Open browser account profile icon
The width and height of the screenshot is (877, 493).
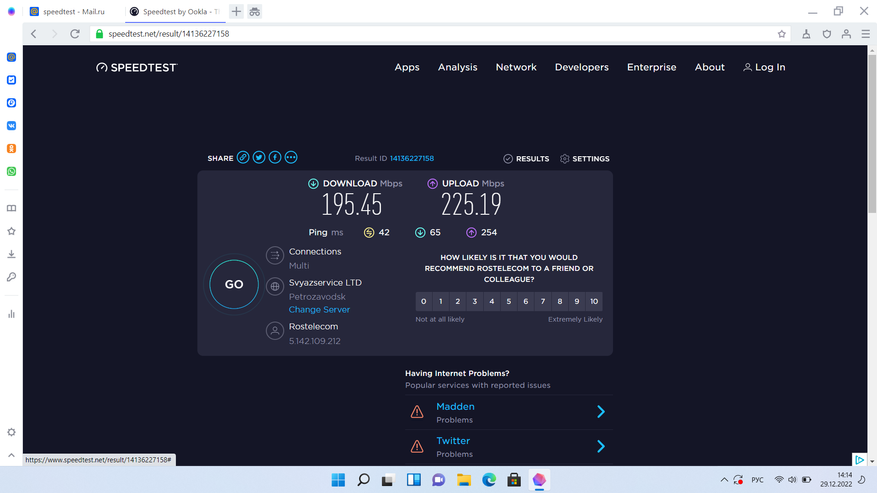click(846, 34)
